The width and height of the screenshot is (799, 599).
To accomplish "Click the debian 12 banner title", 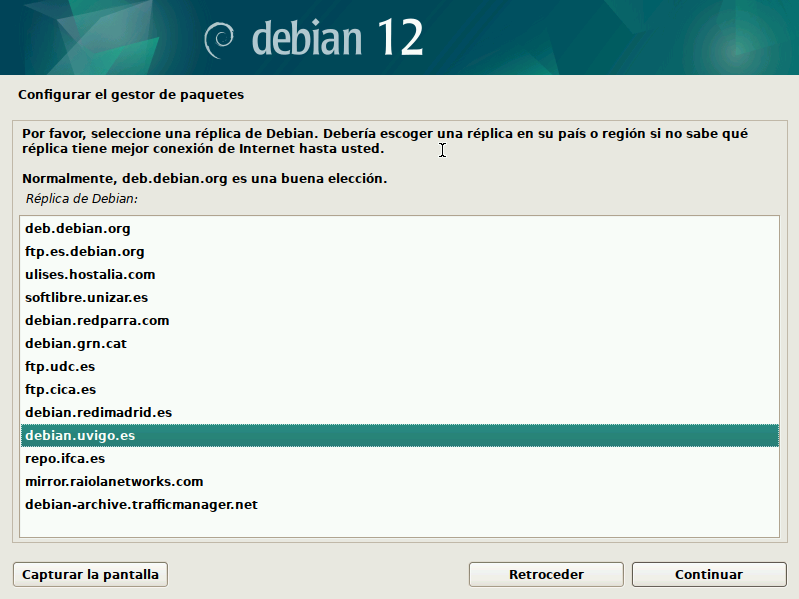I will [337, 39].
